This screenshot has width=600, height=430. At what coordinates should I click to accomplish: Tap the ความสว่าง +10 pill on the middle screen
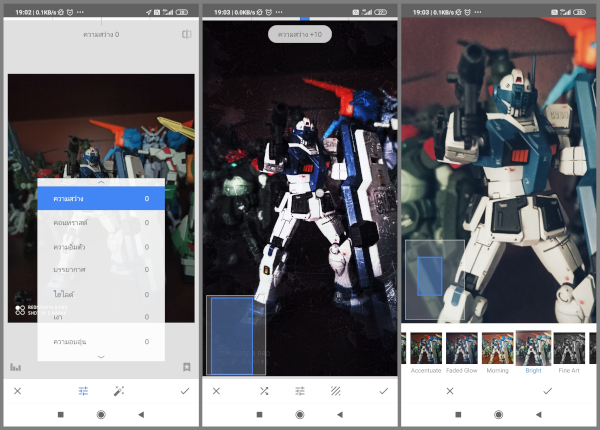pyautogui.click(x=300, y=34)
